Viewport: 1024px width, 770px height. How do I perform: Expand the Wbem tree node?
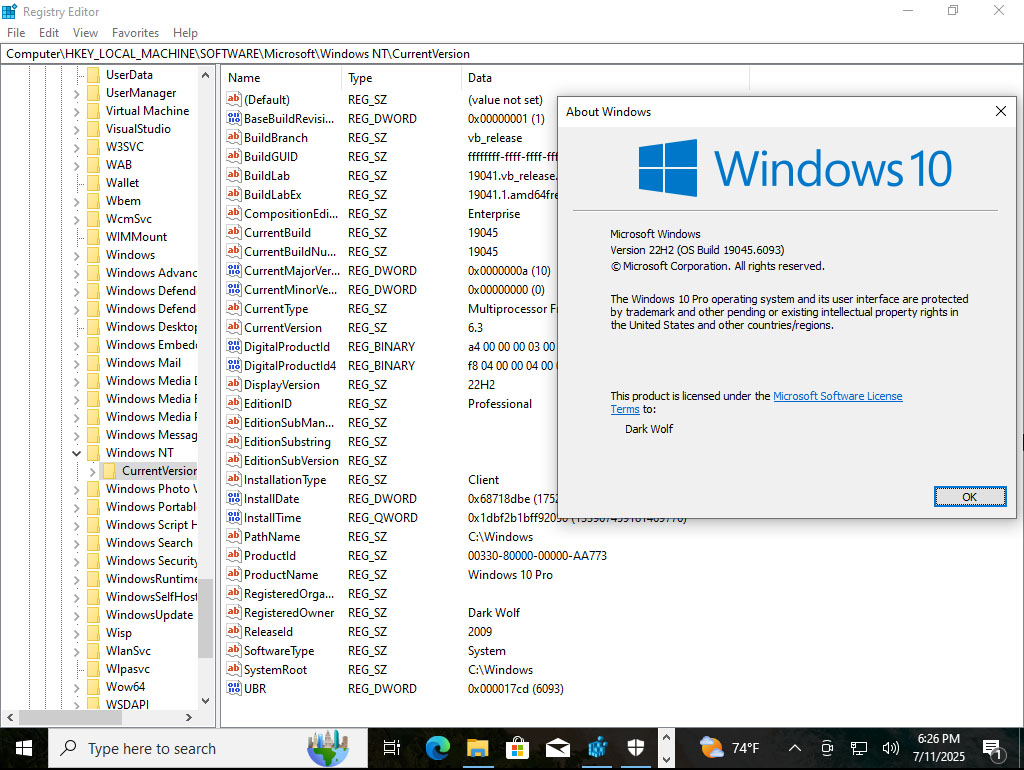(x=76, y=201)
